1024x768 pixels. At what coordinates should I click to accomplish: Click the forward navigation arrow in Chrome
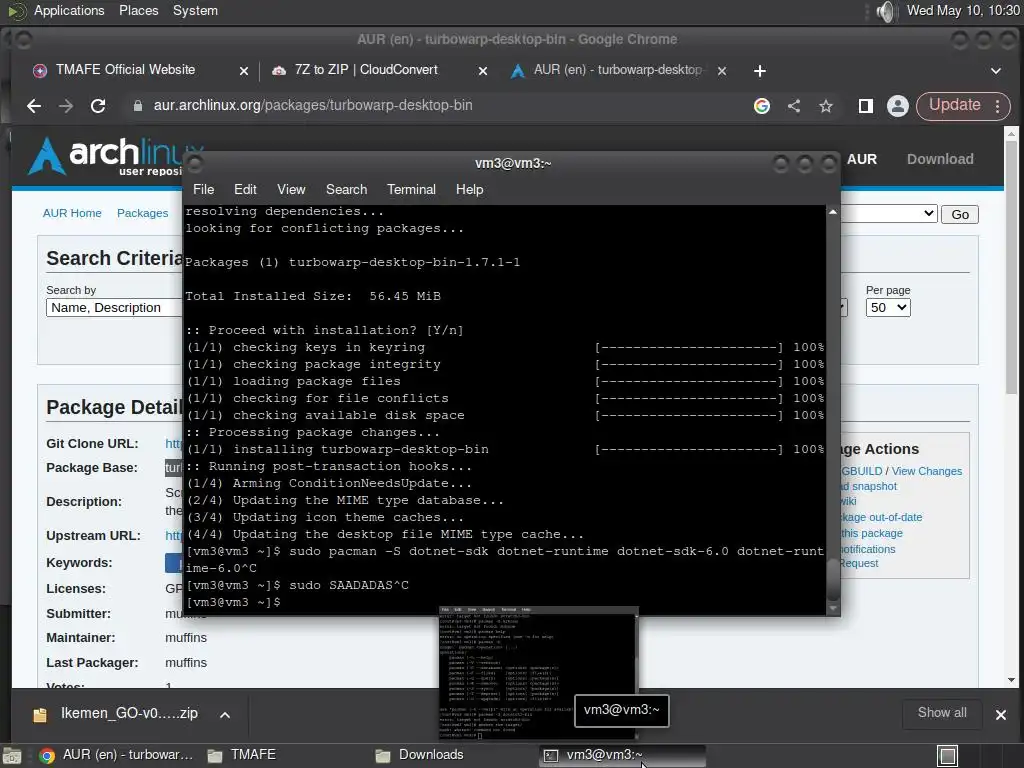click(x=66, y=106)
